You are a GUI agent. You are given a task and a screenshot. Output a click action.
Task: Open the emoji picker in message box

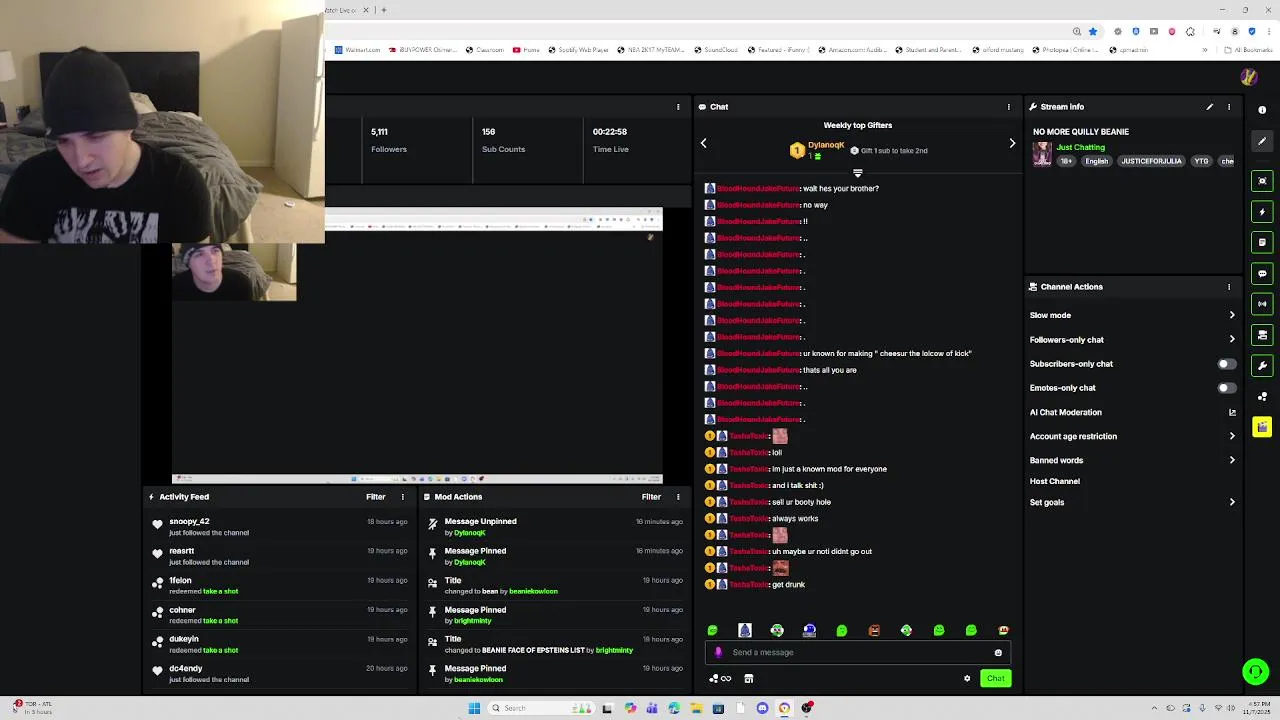pos(997,653)
